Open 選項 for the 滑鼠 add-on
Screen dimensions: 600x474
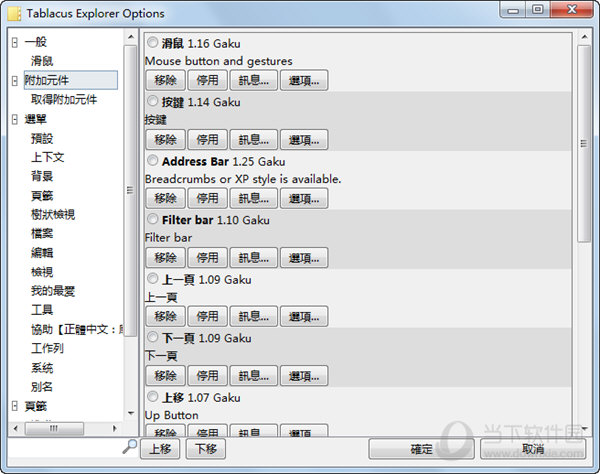point(304,80)
